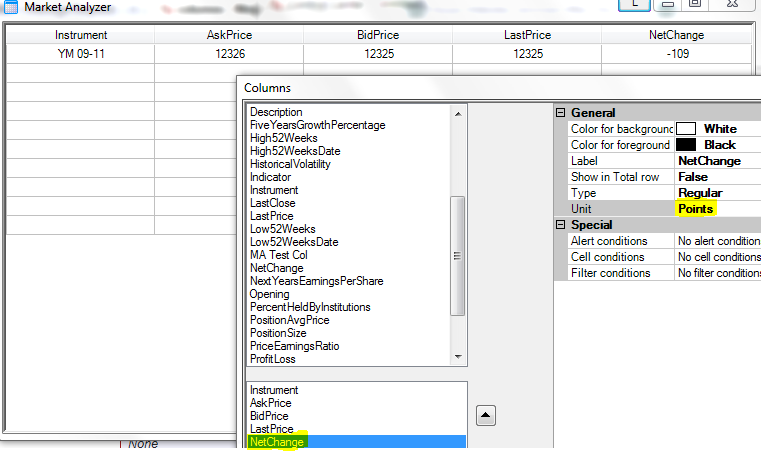
Task: Select LastPrice in the lower applied columns list
Action: pyautogui.click(x=271, y=429)
